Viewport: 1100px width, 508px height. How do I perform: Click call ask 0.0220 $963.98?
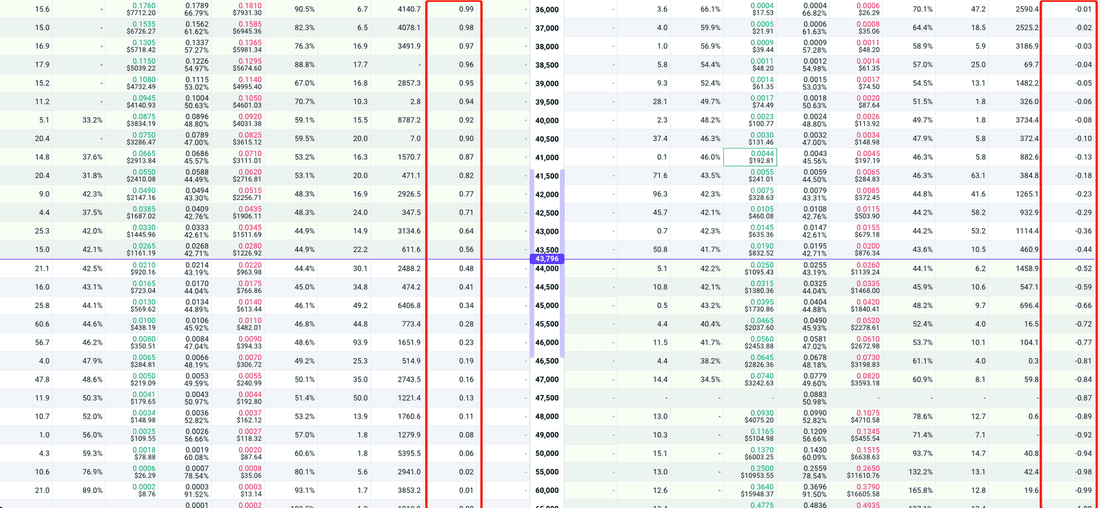click(251, 268)
